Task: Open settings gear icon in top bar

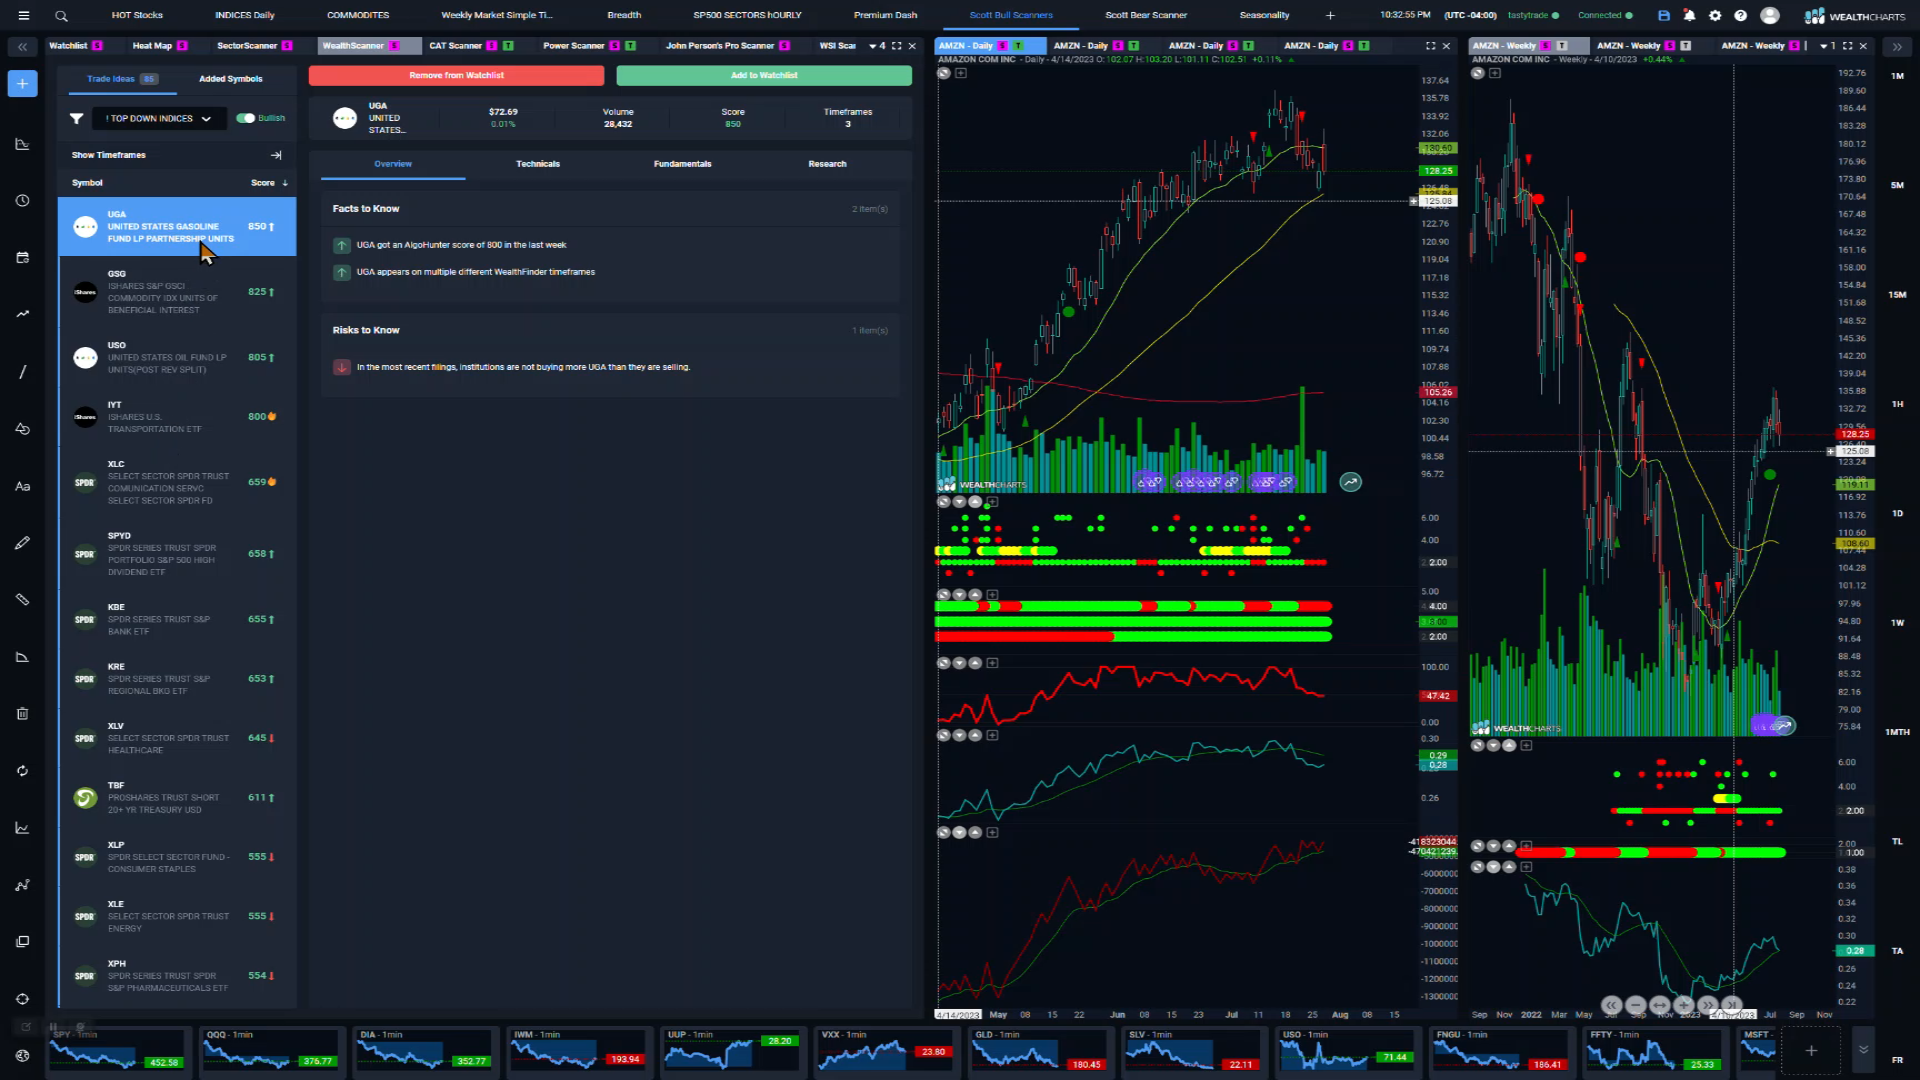Action: [x=1716, y=15]
